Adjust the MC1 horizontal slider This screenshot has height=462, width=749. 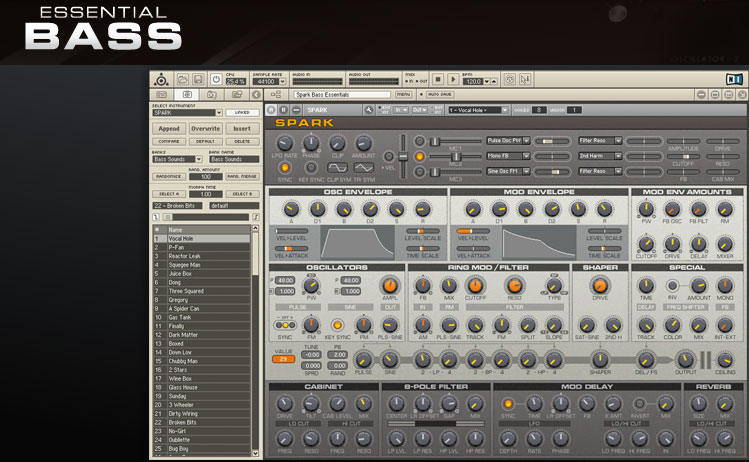(x=456, y=141)
